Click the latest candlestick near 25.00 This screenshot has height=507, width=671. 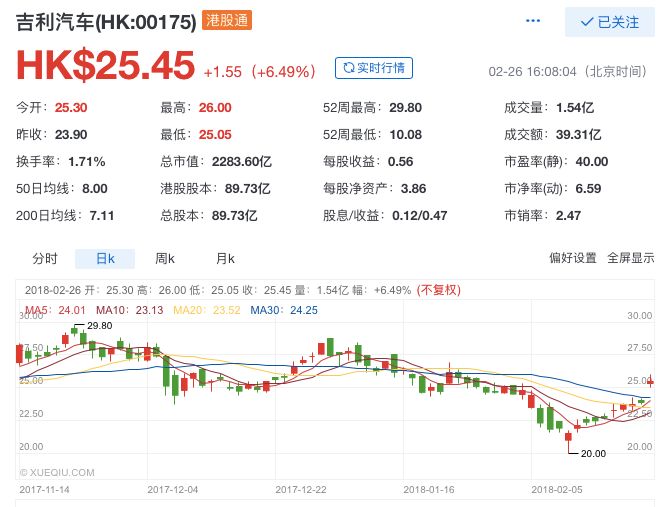pyautogui.click(x=650, y=382)
